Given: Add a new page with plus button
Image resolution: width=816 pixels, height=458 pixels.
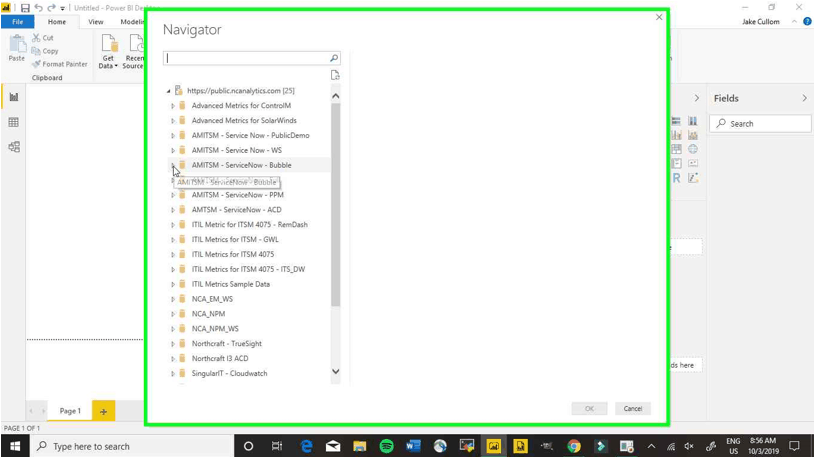Looking at the screenshot, I should pyautogui.click(x=103, y=411).
